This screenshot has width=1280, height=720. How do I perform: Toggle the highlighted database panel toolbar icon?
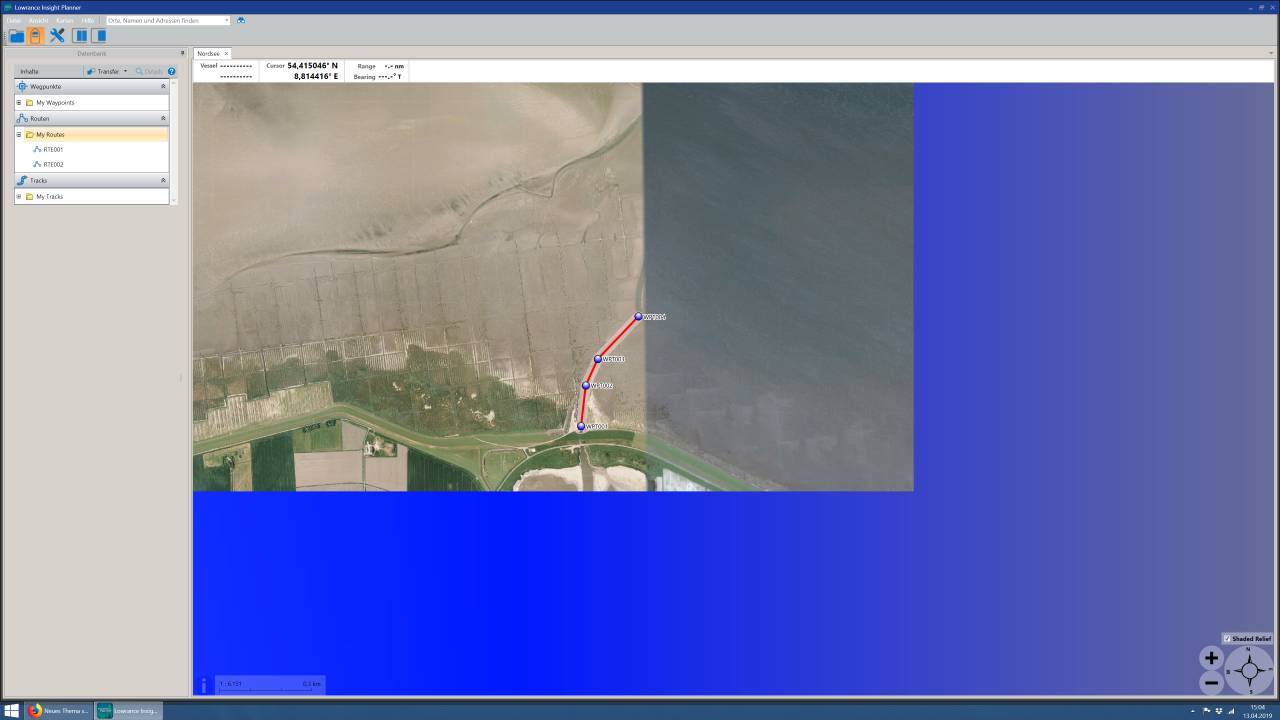click(36, 36)
